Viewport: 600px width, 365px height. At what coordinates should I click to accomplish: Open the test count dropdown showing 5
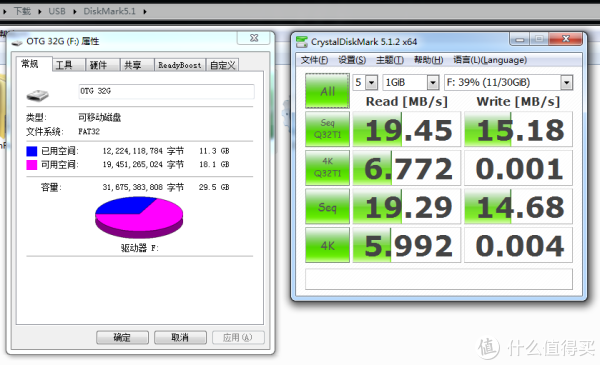[365, 82]
